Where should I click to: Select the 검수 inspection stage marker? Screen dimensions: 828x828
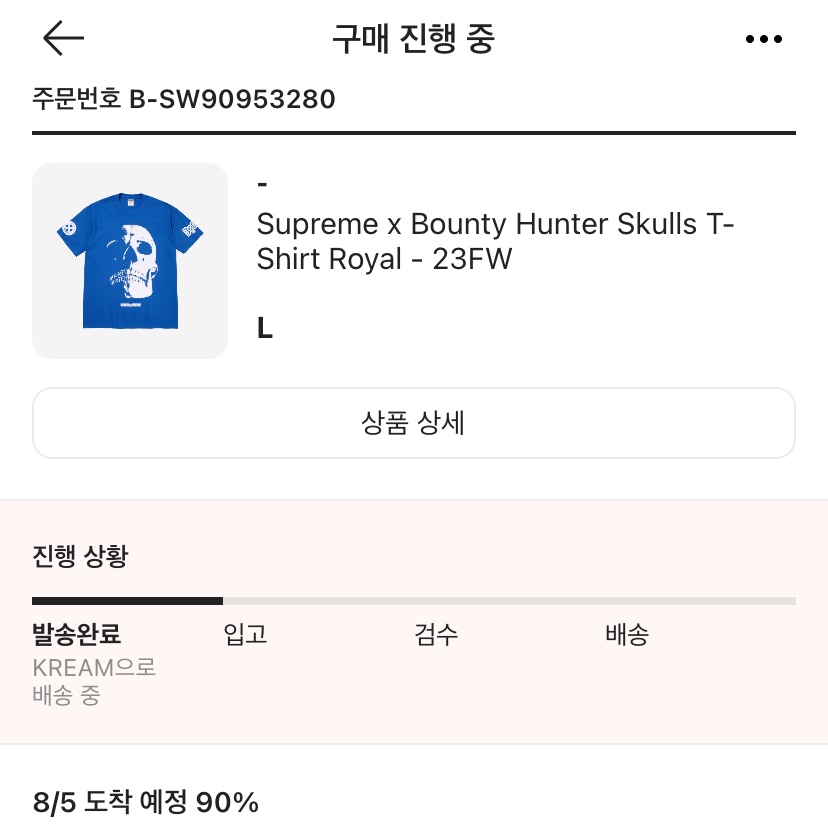tap(435, 635)
